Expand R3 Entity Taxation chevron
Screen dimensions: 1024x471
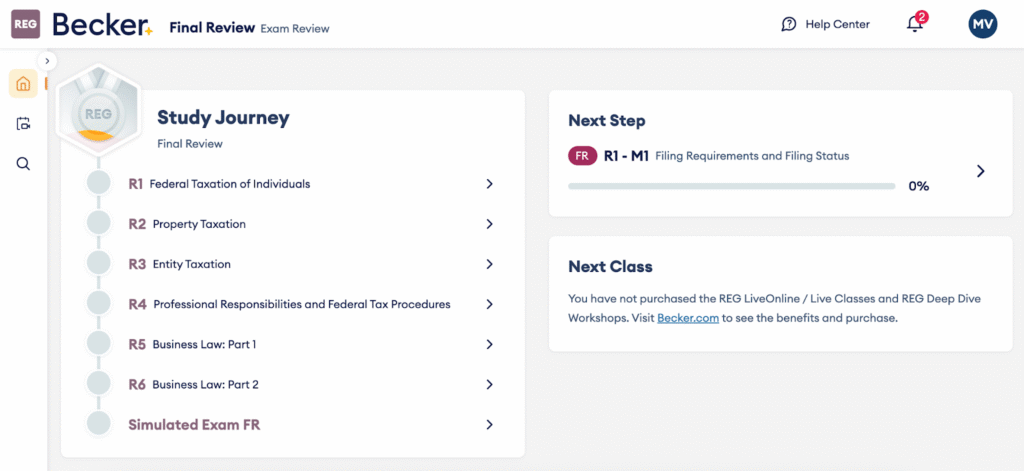point(489,264)
